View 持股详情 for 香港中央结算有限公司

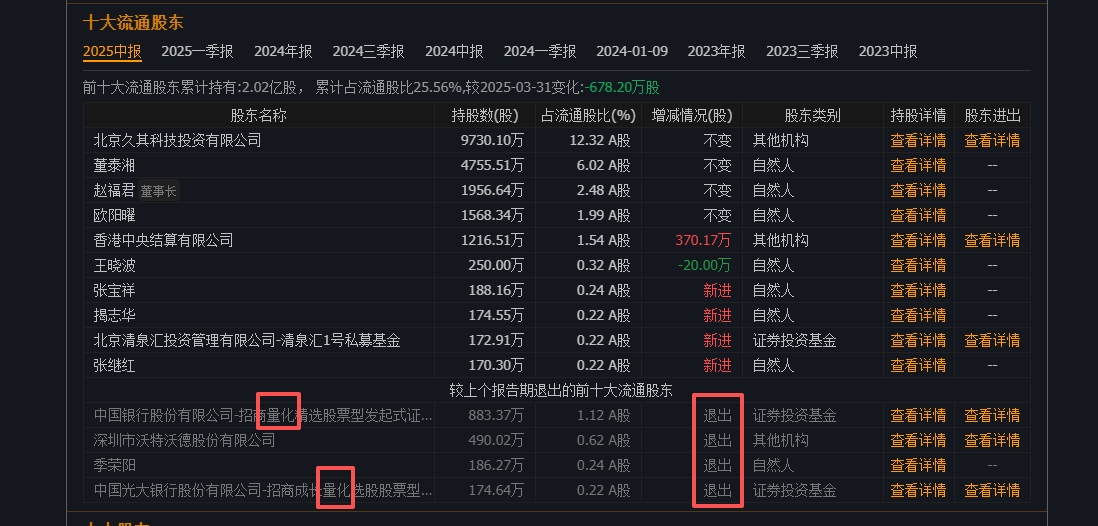pos(918,240)
